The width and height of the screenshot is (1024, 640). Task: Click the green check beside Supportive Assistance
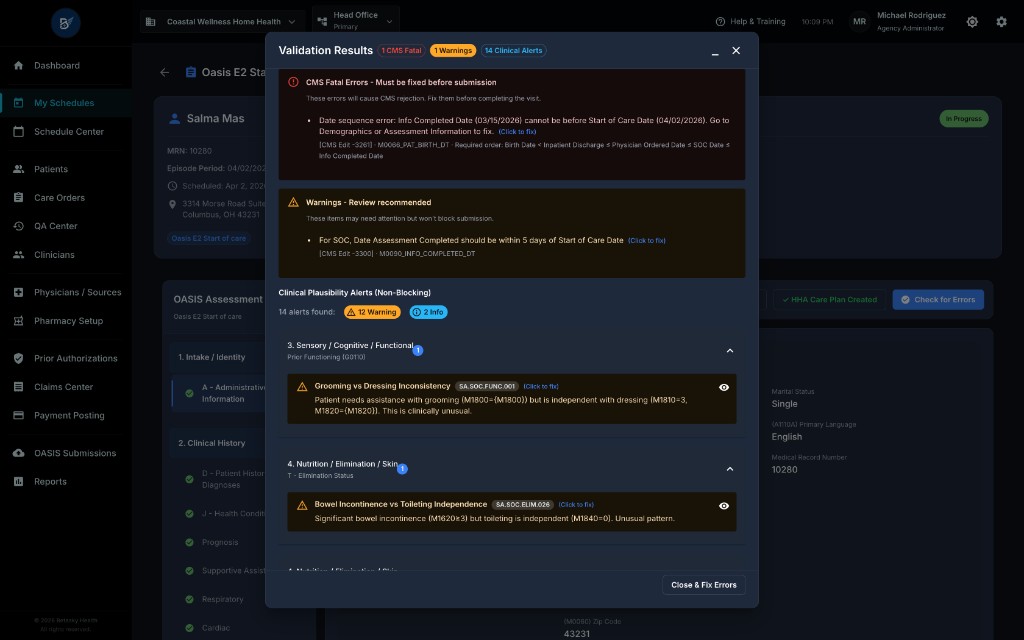click(189, 571)
